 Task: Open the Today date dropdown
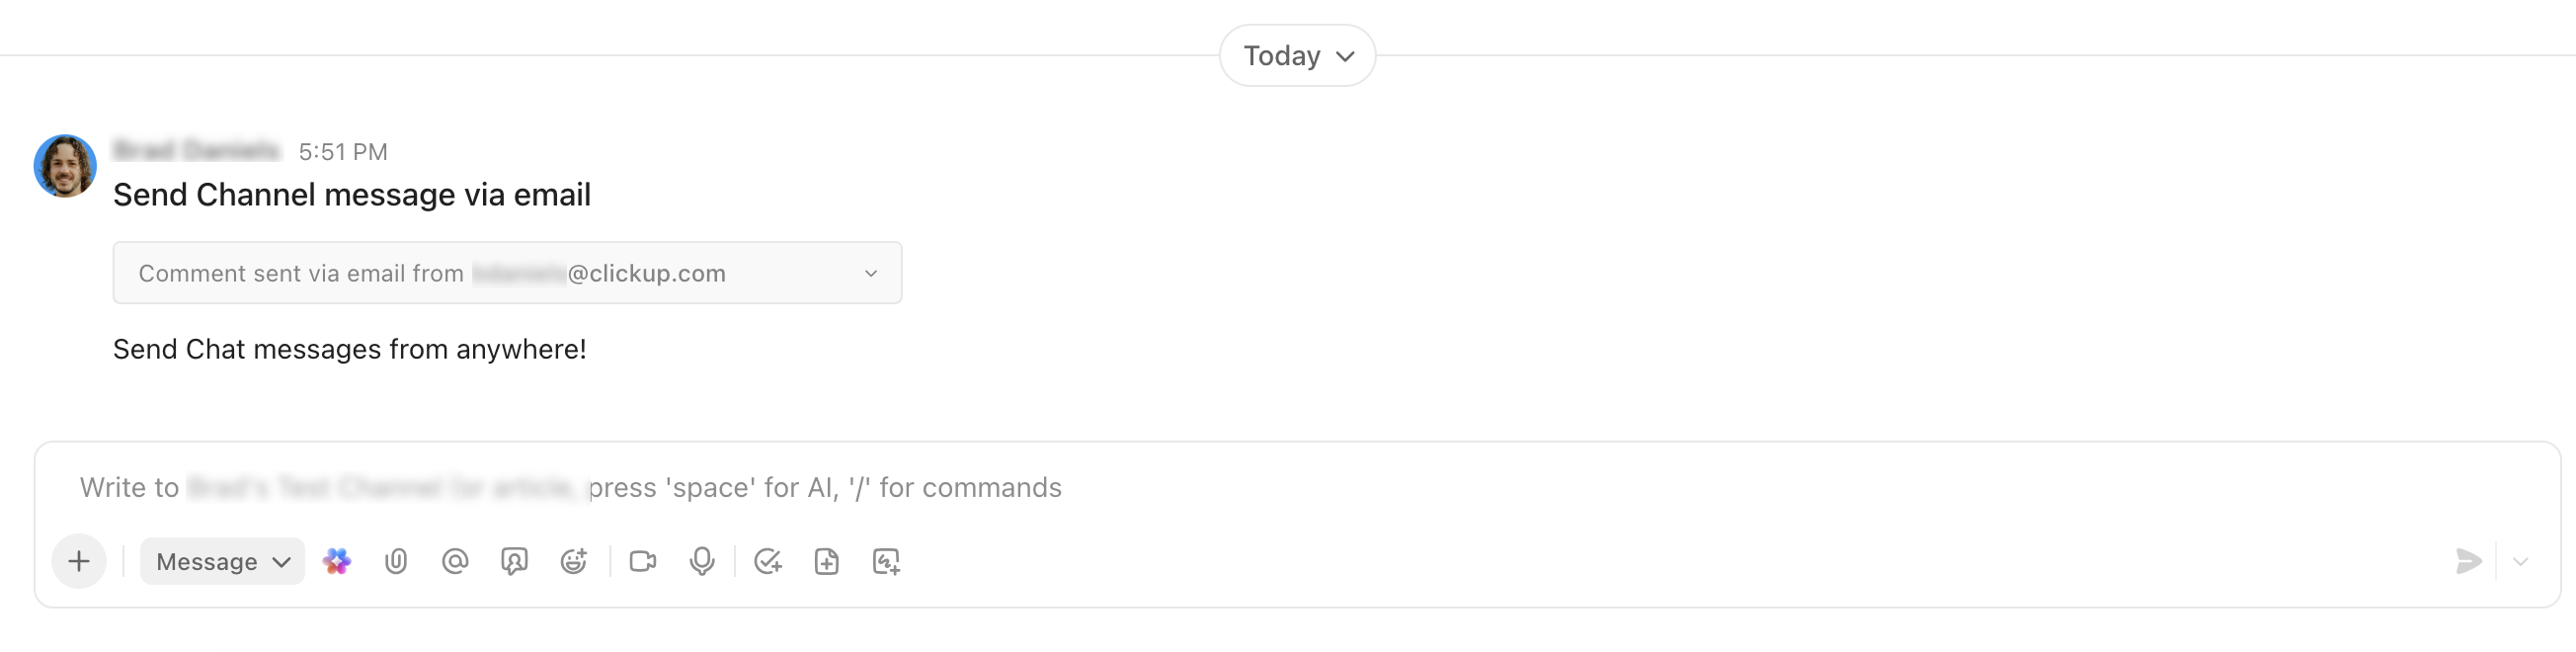[1296, 55]
